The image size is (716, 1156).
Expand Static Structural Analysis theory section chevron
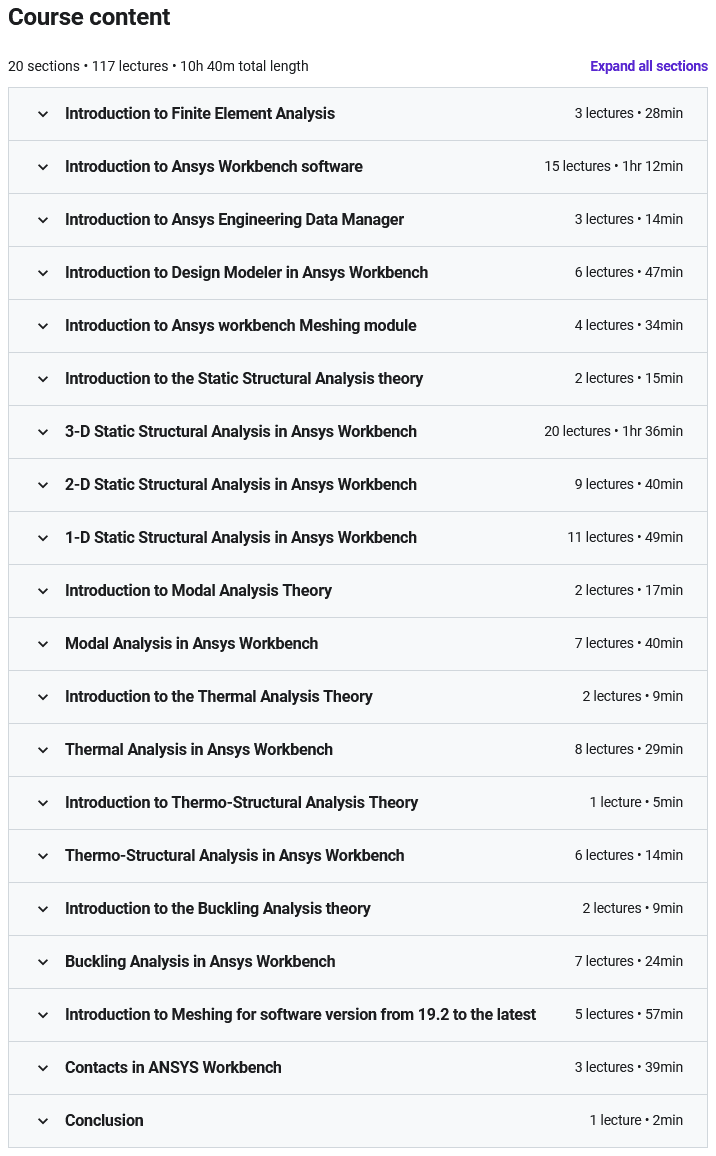[43, 379]
